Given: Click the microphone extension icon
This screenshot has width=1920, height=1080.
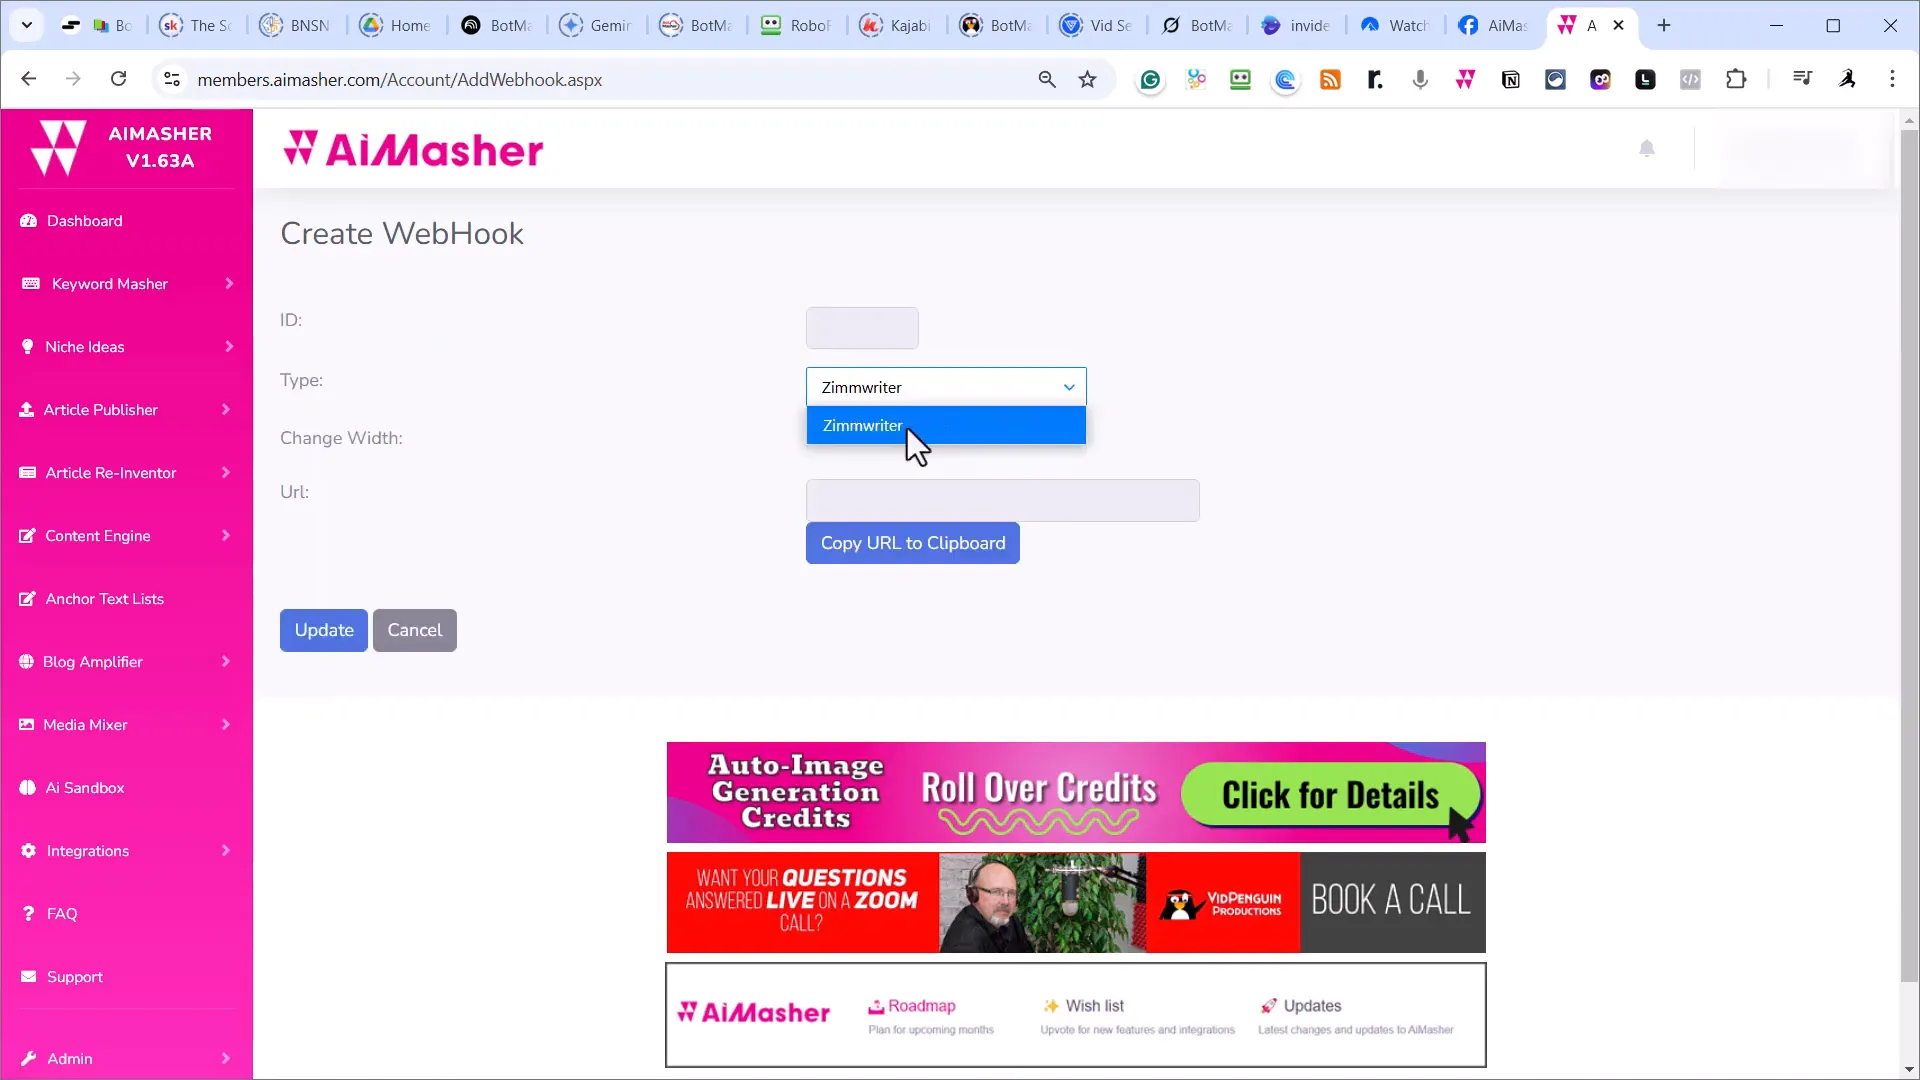Looking at the screenshot, I should (x=1420, y=80).
